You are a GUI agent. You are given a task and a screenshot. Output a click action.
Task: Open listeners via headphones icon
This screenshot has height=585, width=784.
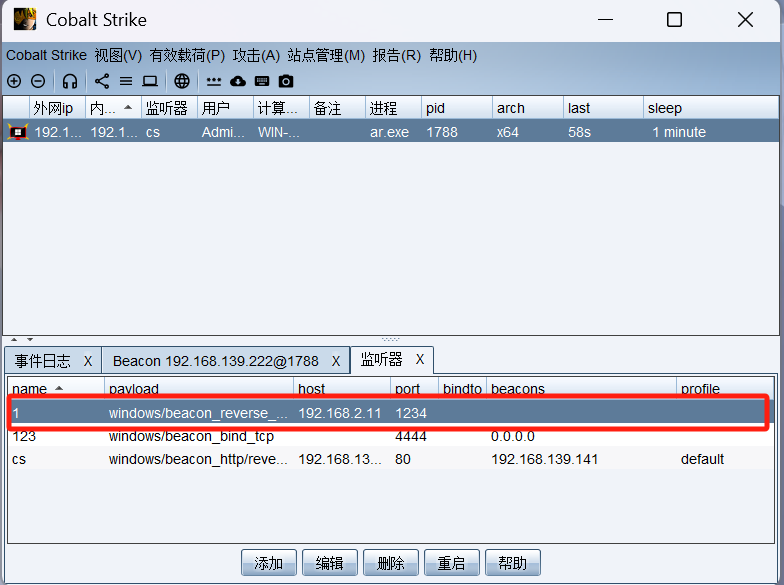coord(70,81)
